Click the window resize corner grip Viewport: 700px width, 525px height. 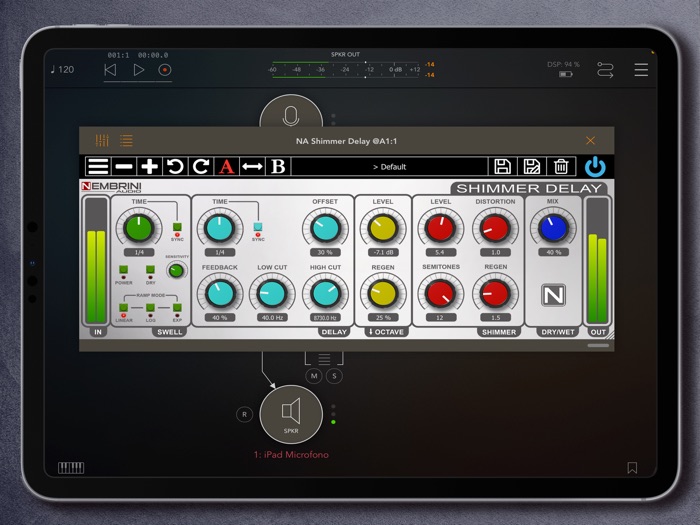click(609, 335)
